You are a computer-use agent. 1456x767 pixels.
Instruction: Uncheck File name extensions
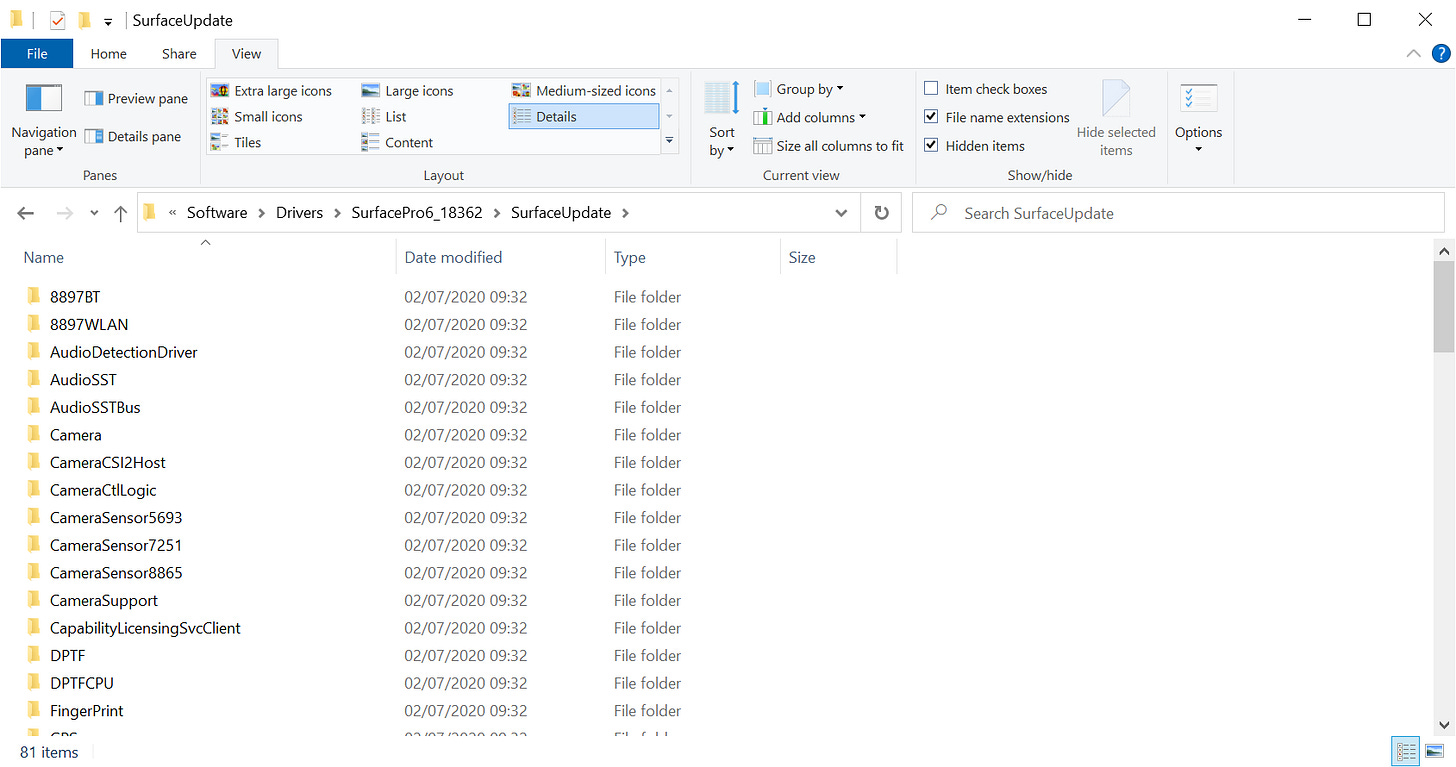pos(997,117)
